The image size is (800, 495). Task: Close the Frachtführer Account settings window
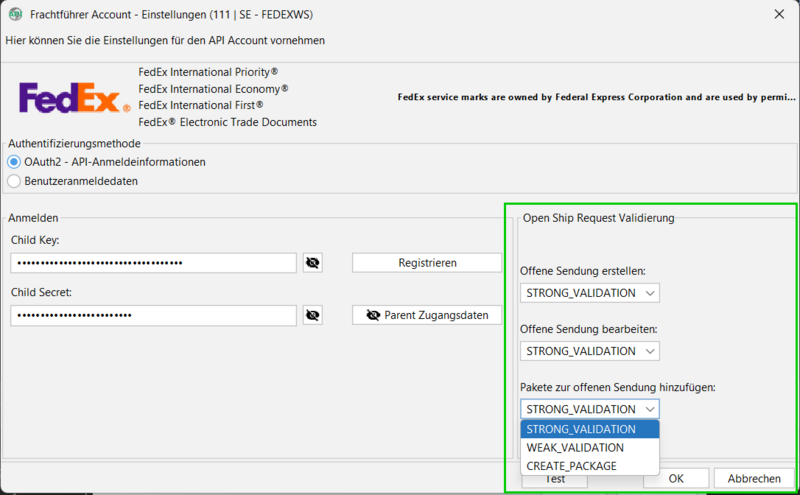click(778, 14)
